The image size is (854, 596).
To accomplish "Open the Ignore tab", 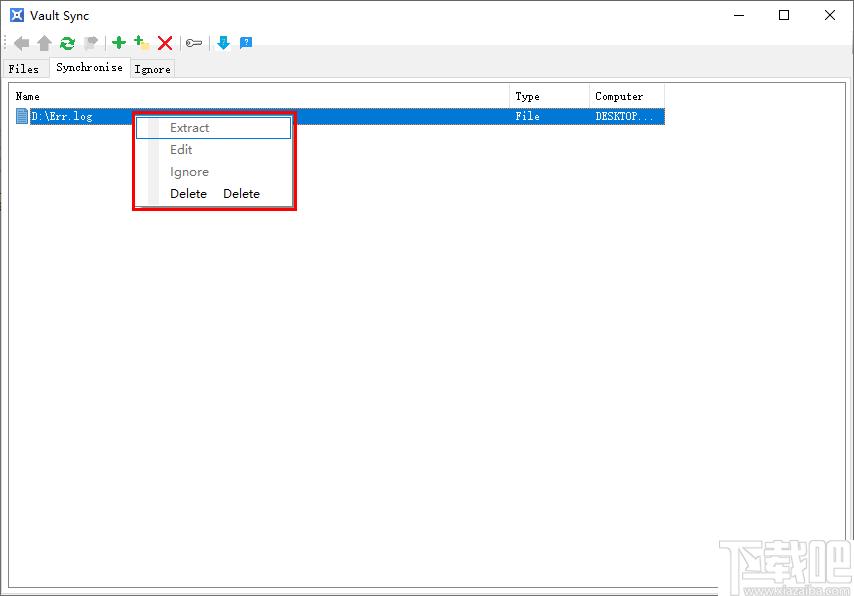I will pos(152,69).
